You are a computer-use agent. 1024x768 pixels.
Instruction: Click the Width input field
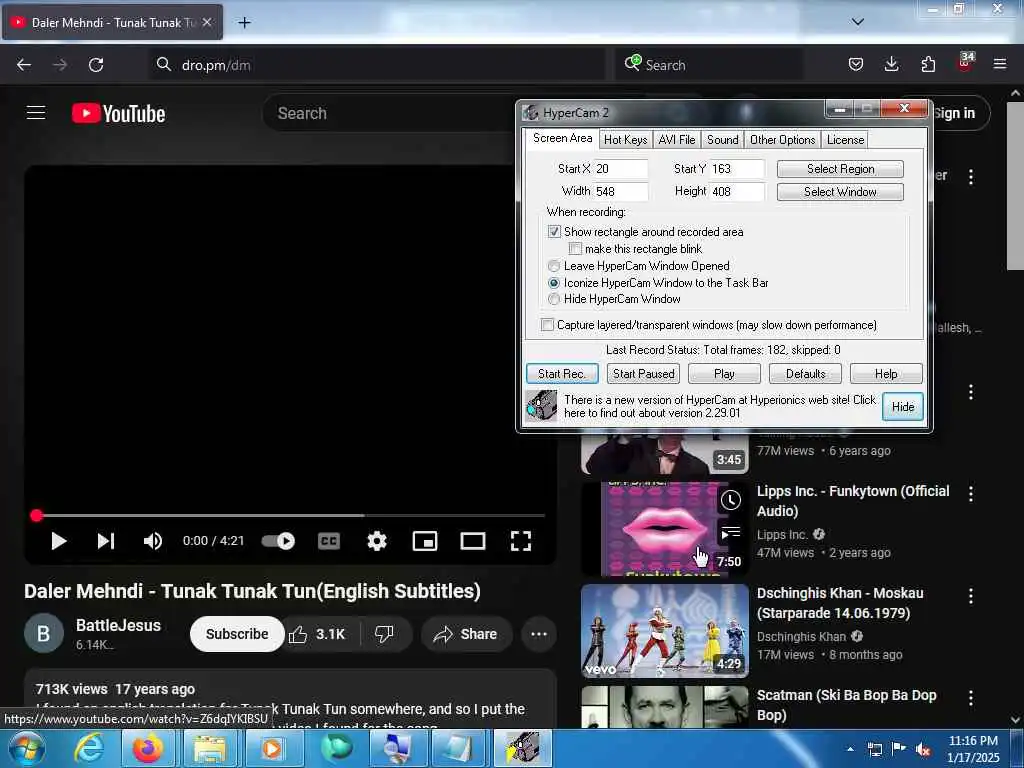[x=620, y=191]
